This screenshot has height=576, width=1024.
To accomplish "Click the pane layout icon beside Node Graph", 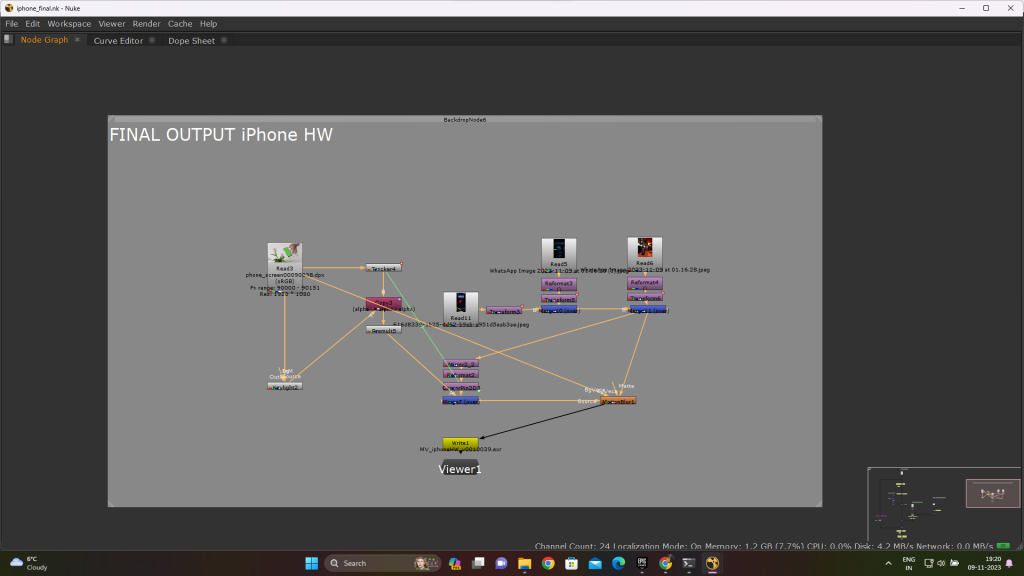I will [x=8, y=39].
